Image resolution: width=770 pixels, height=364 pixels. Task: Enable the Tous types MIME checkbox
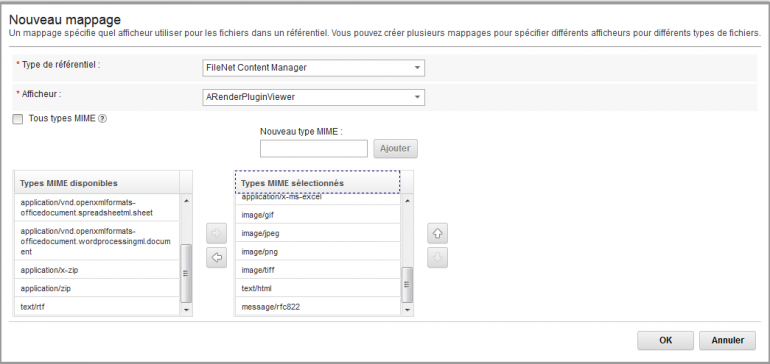point(18,119)
